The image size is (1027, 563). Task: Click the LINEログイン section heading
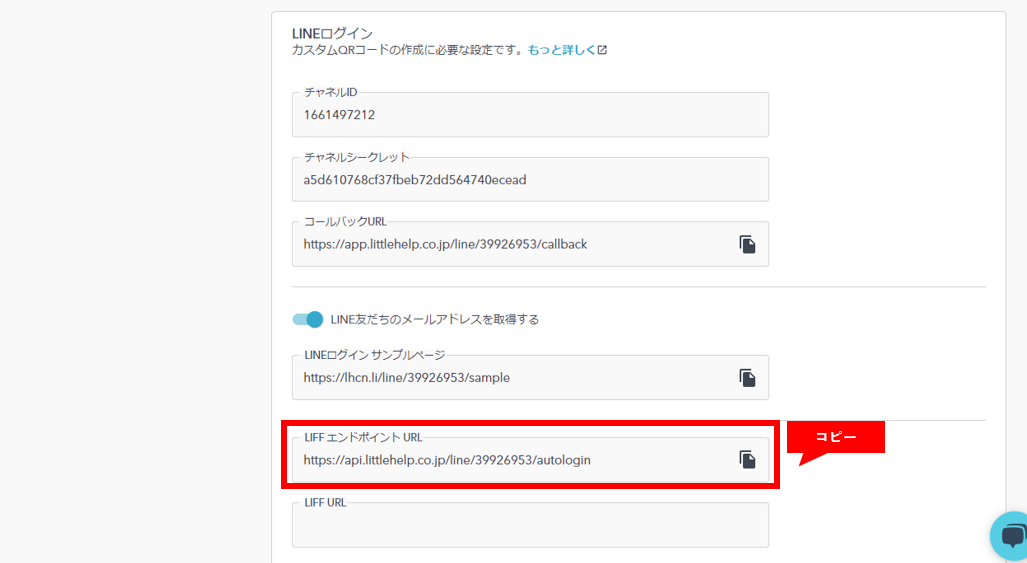tap(333, 33)
